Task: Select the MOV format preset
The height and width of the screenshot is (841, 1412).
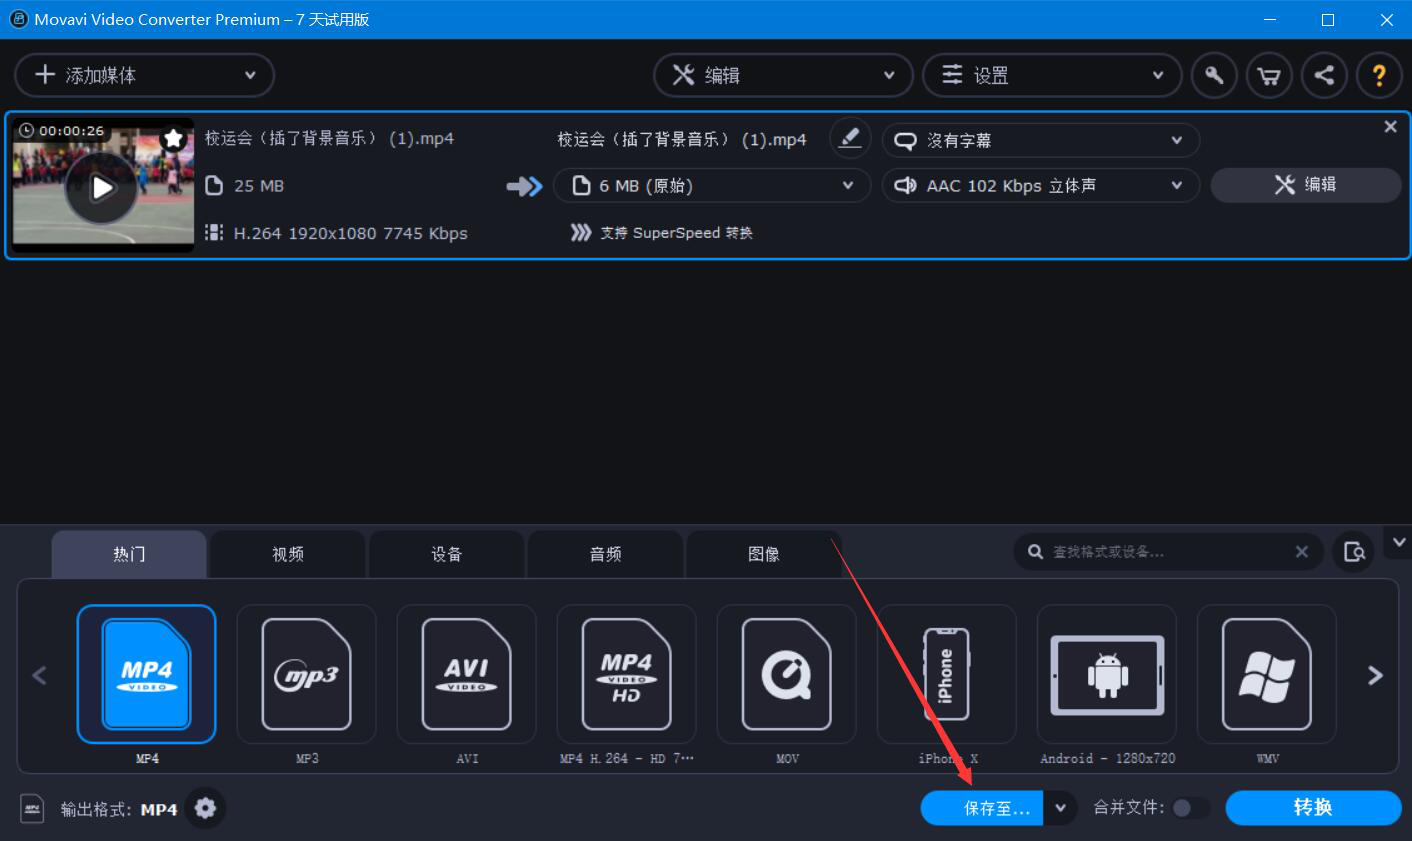Action: (786, 674)
